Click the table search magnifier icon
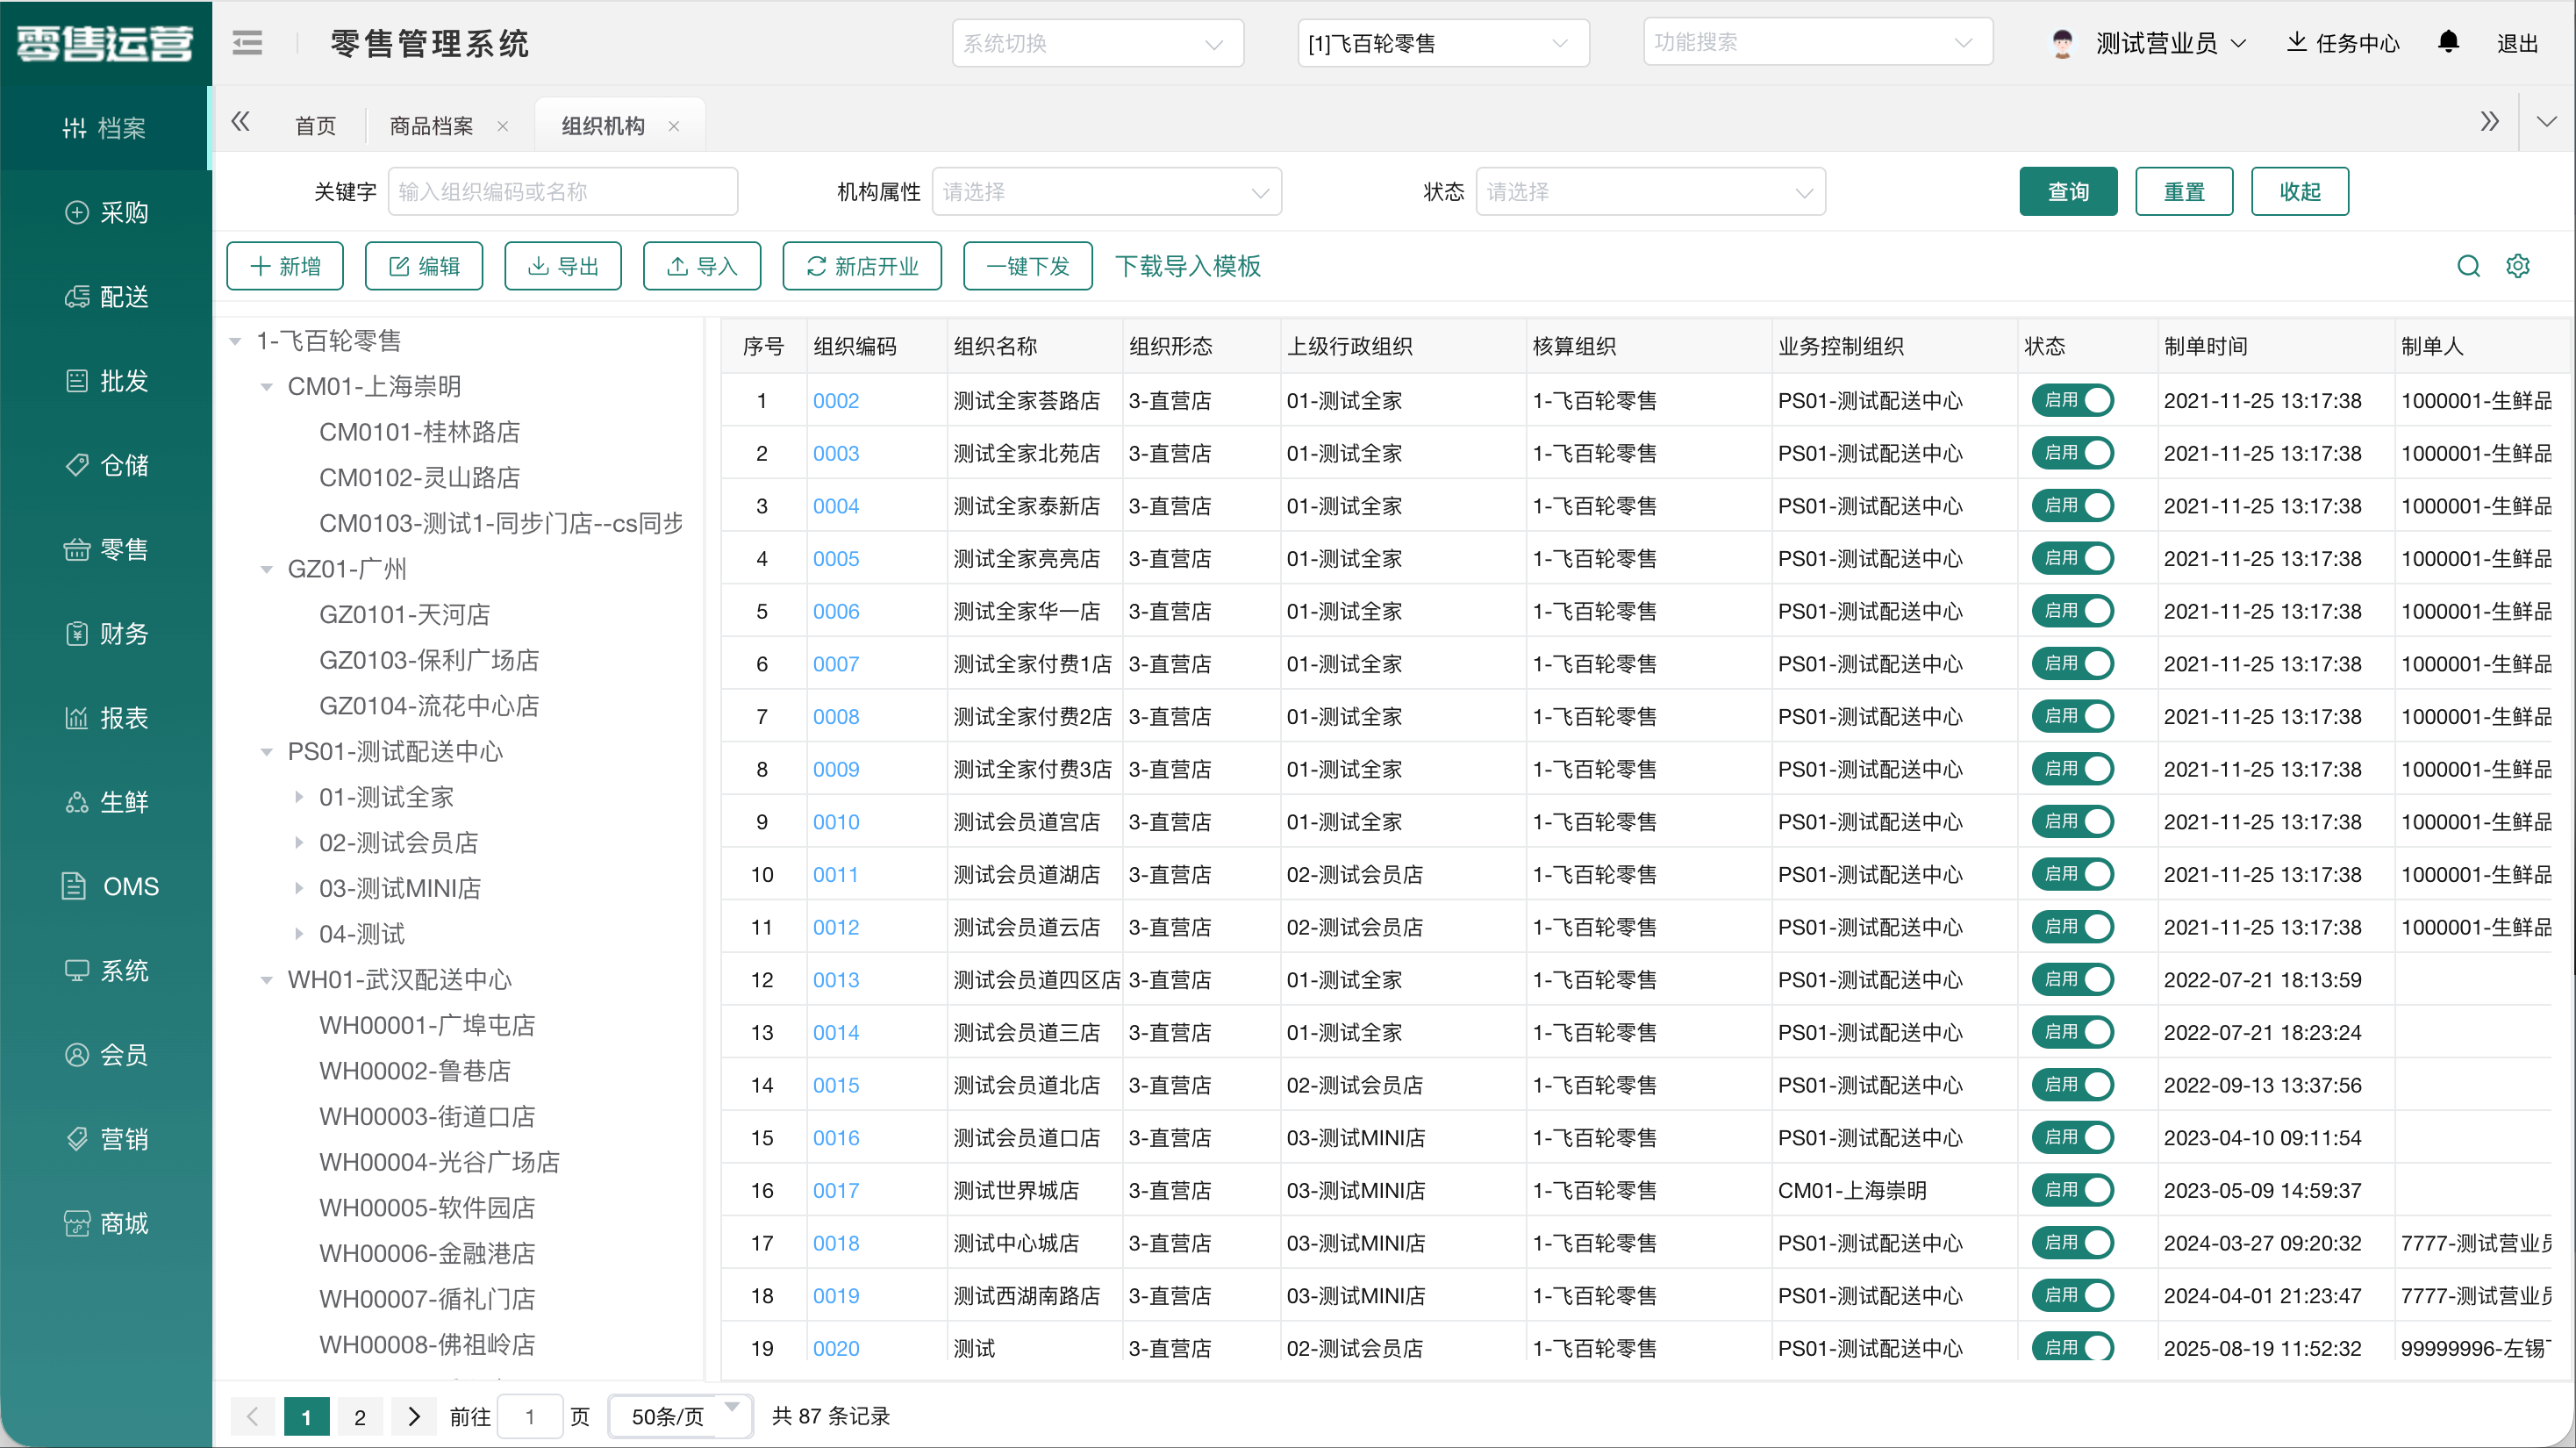This screenshot has width=2576, height=1448. (2468, 265)
